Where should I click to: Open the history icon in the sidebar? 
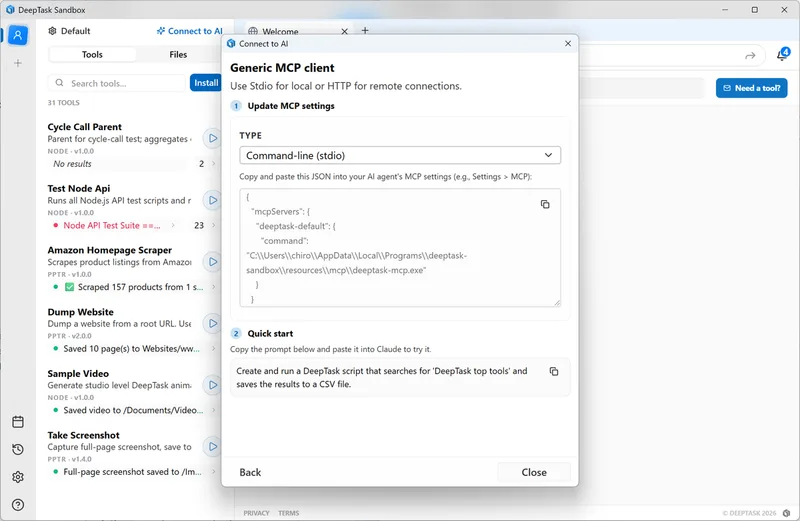click(18, 450)
